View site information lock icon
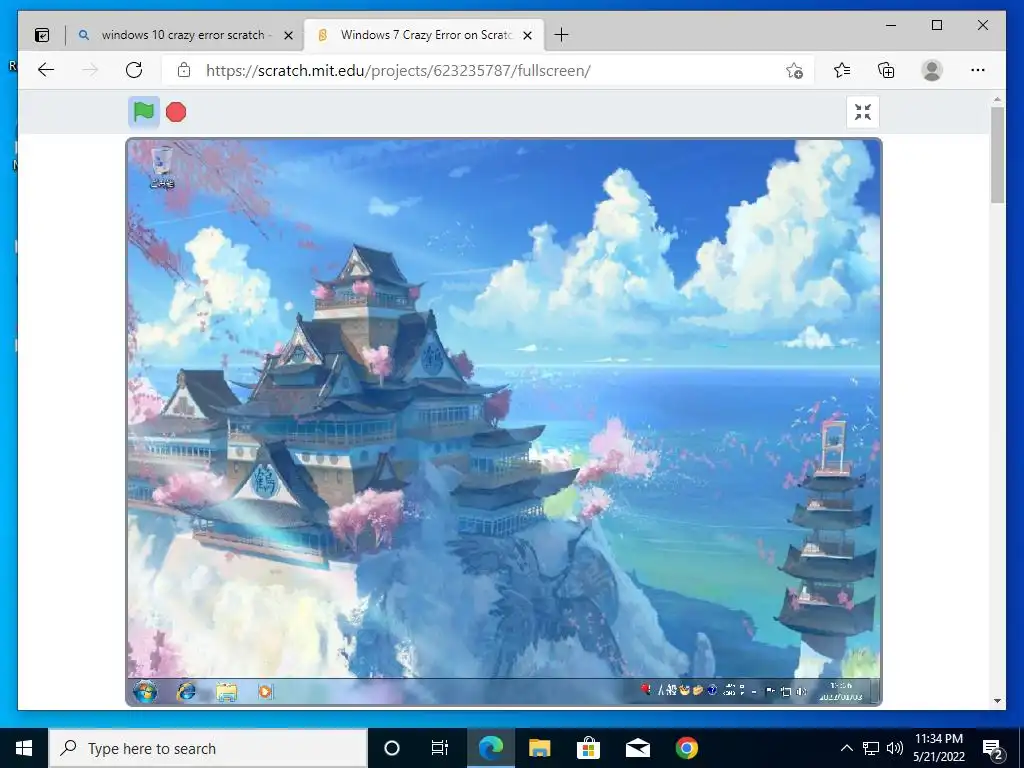Screen dimensions: 1024x768 184,71
